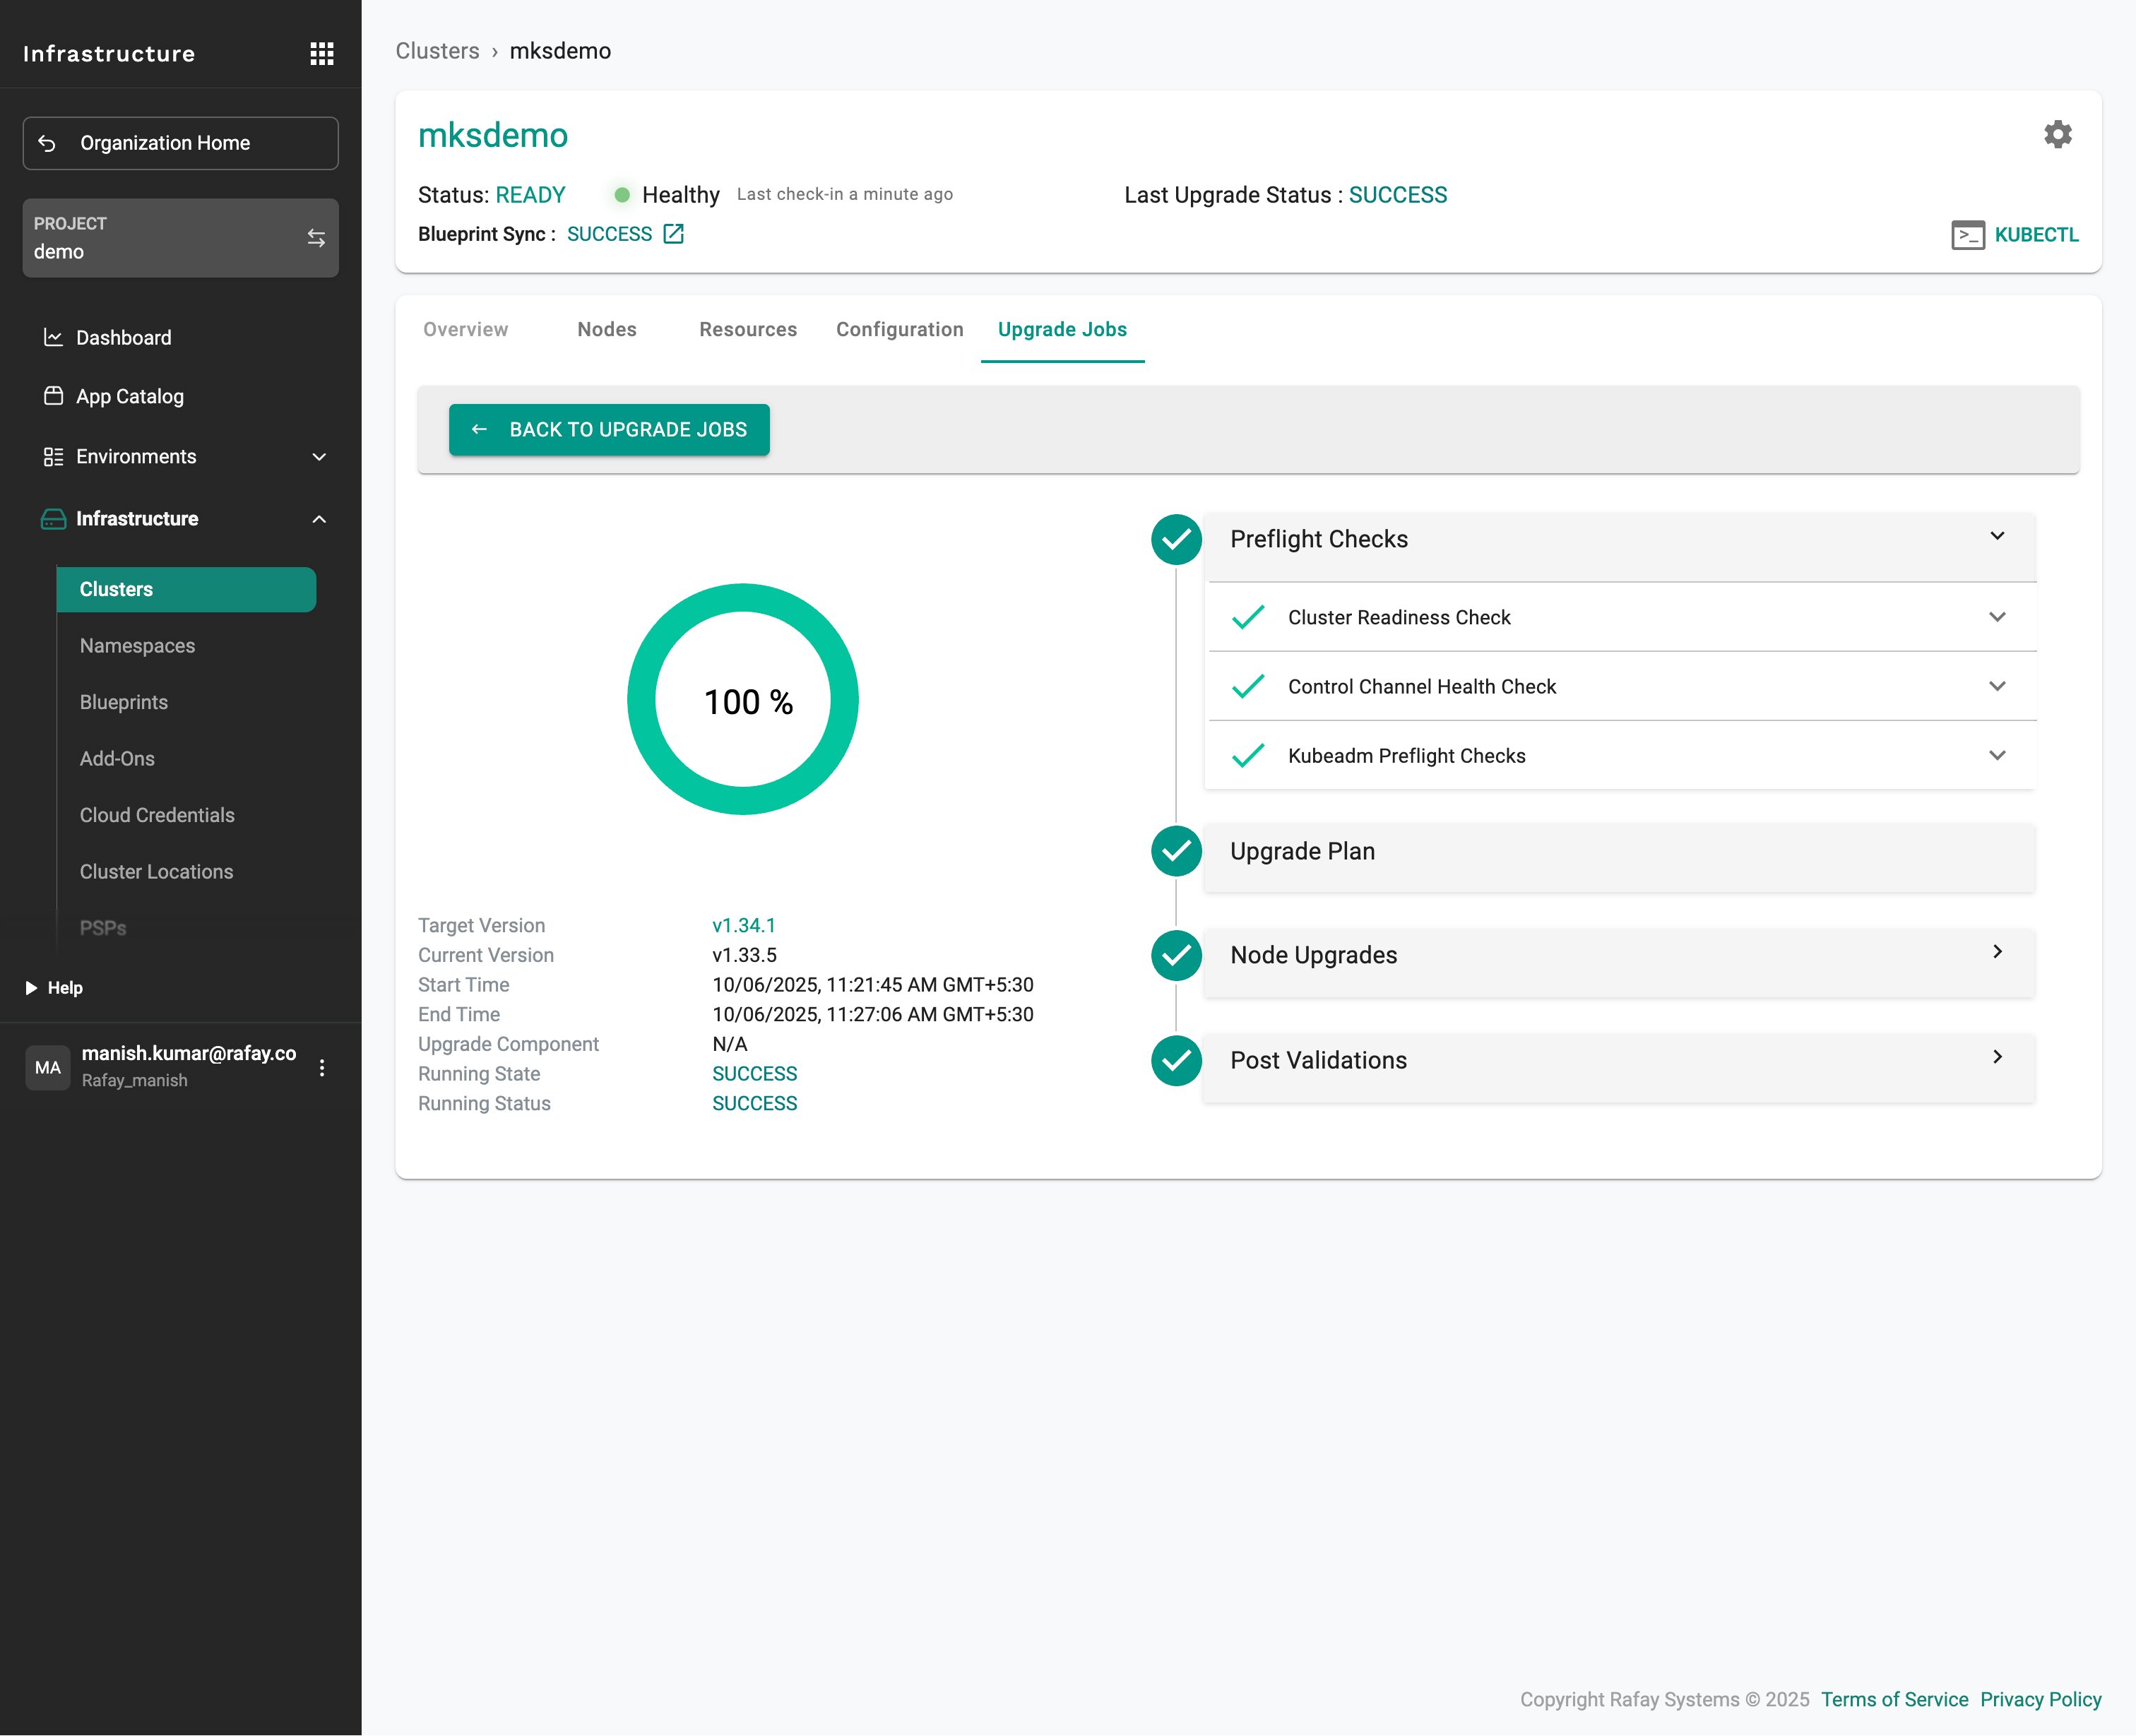Expand the Node Upgrades step
This screenshot has height=1736, width=2136.
[1996, 952]
